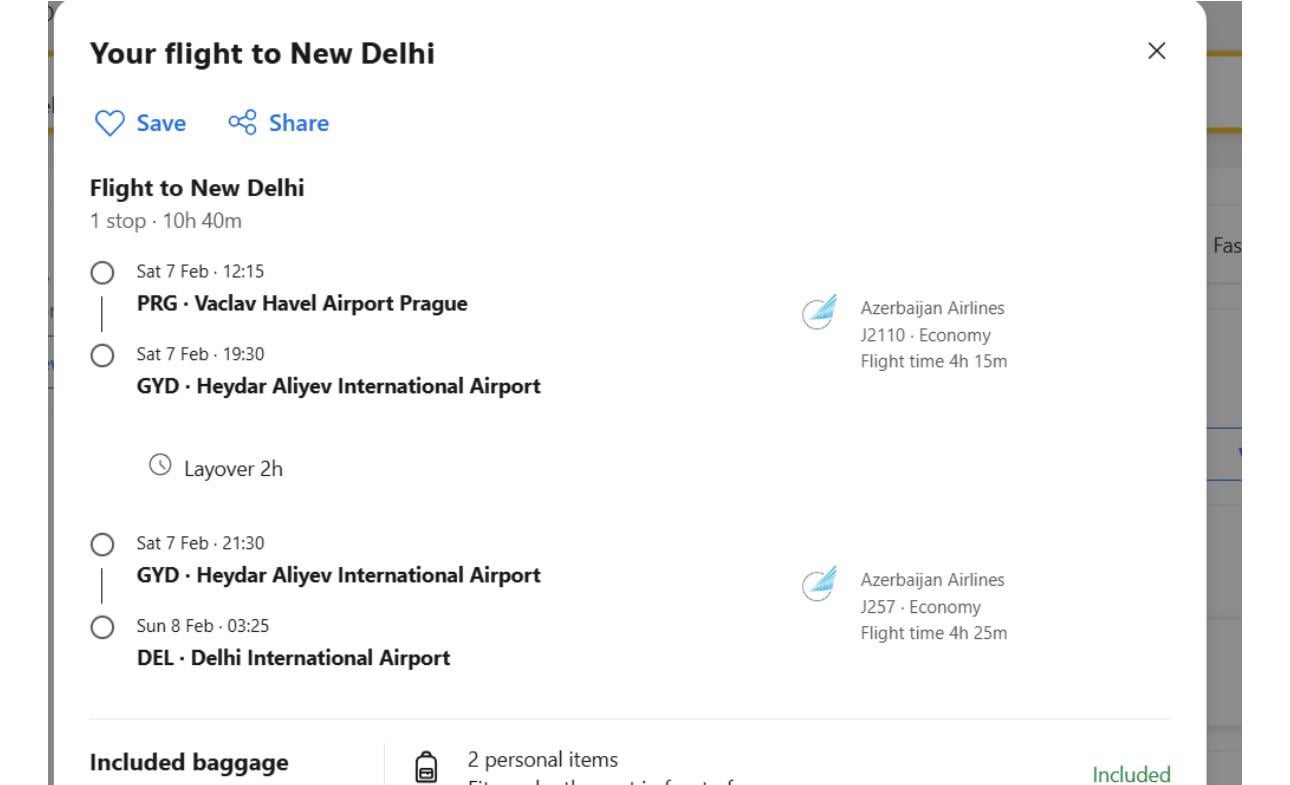Click the Save text link

click(161, 123)
